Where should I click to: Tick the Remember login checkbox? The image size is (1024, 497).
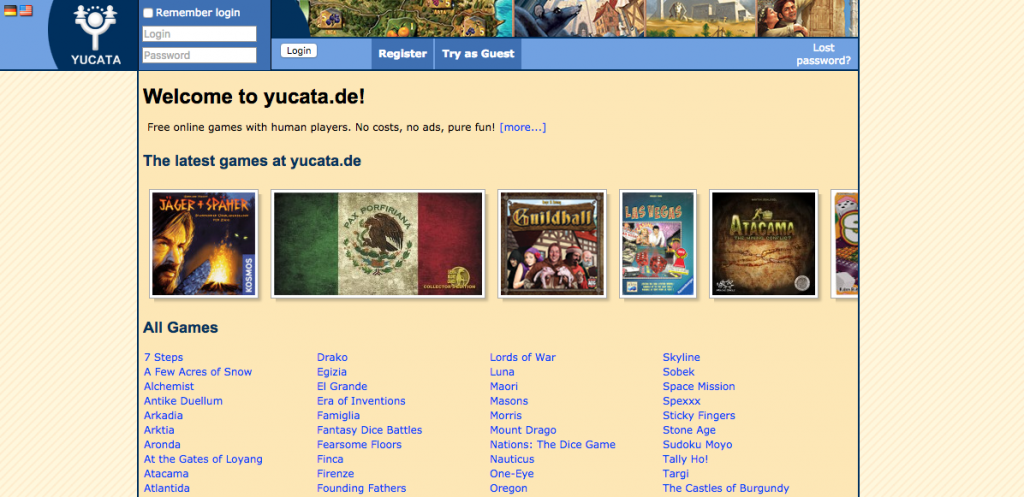(x=148, y=13)
